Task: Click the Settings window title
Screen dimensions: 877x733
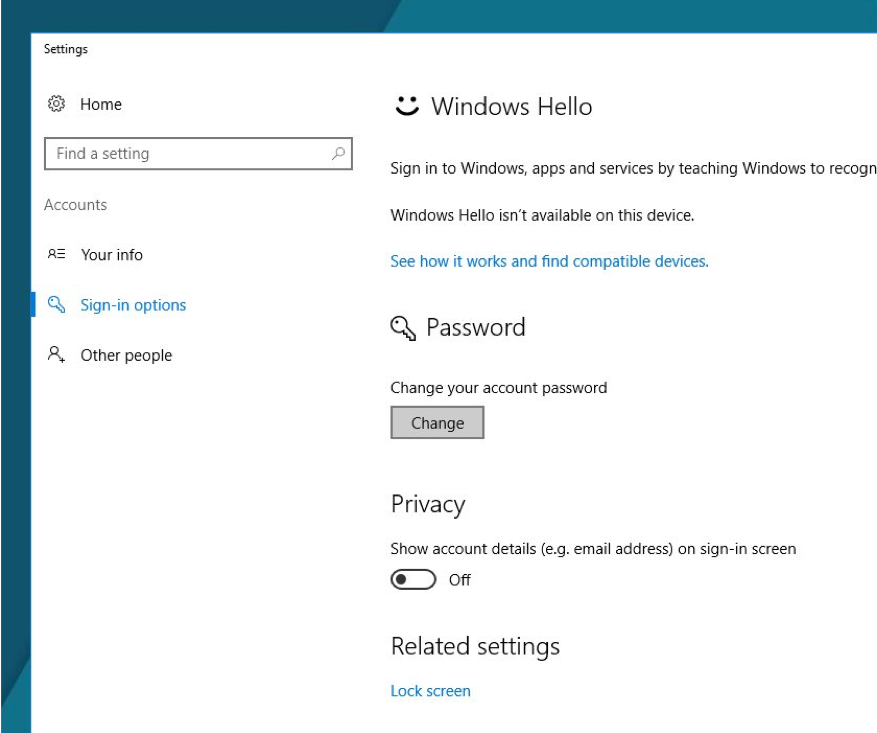Action: (65, 49)
